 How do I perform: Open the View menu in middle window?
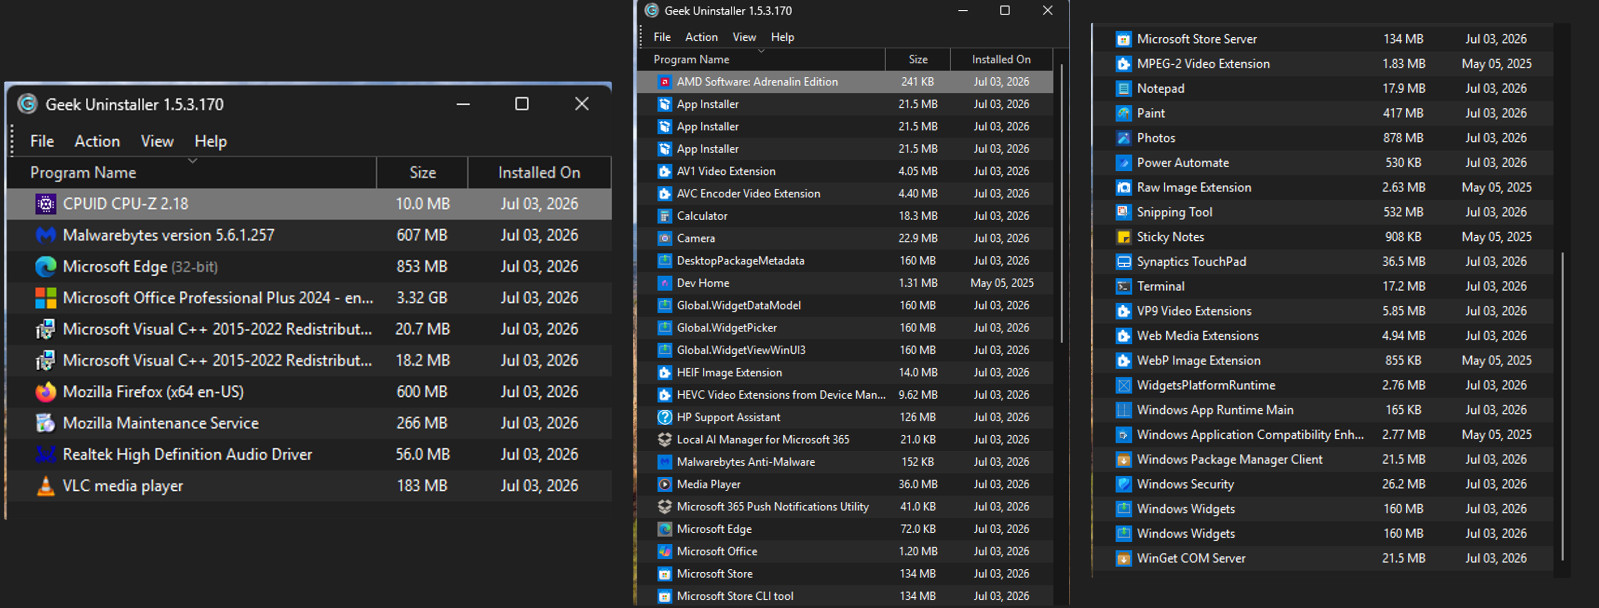744,37
